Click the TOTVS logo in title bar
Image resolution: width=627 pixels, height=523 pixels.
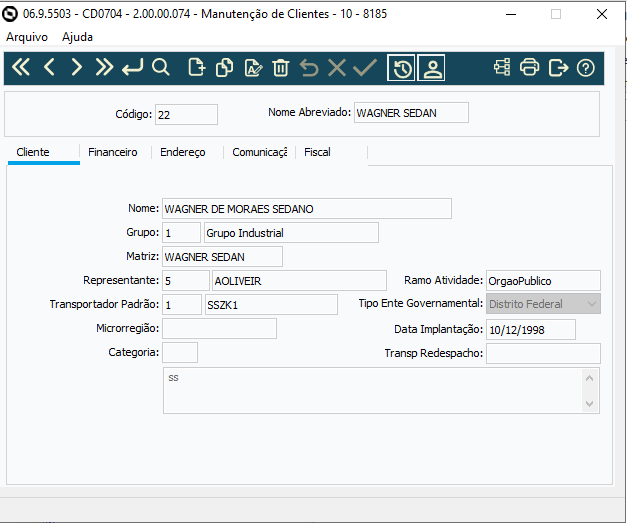(10, 14)
